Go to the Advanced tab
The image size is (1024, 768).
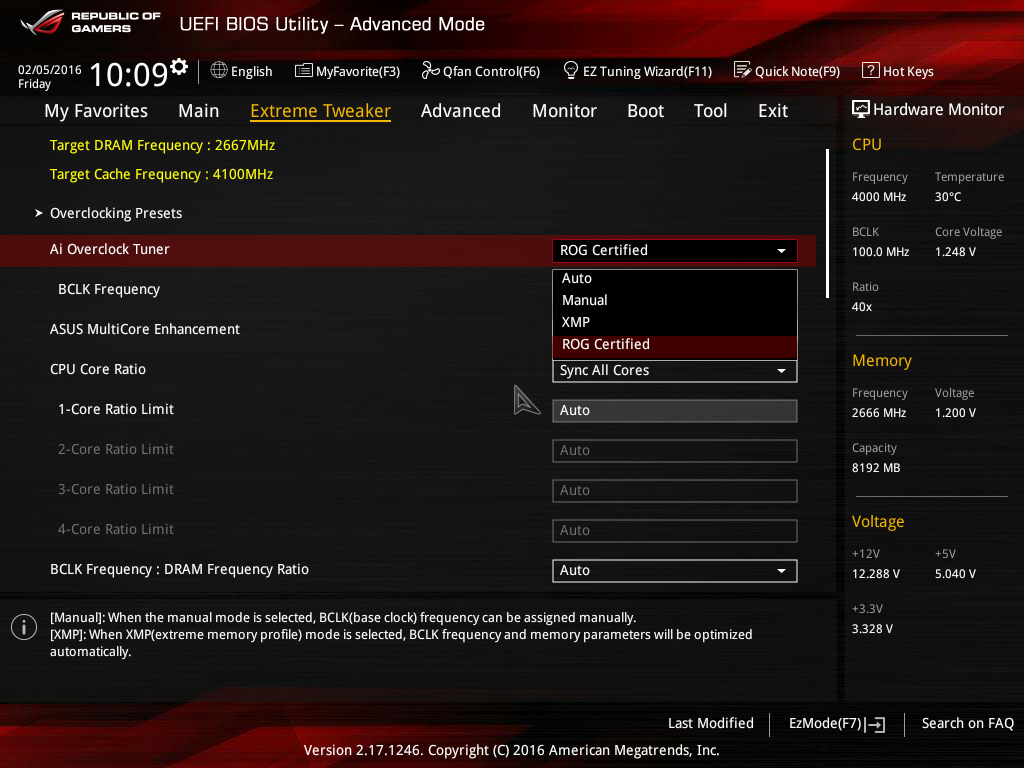pyautogui.click(x=461, y=111)
